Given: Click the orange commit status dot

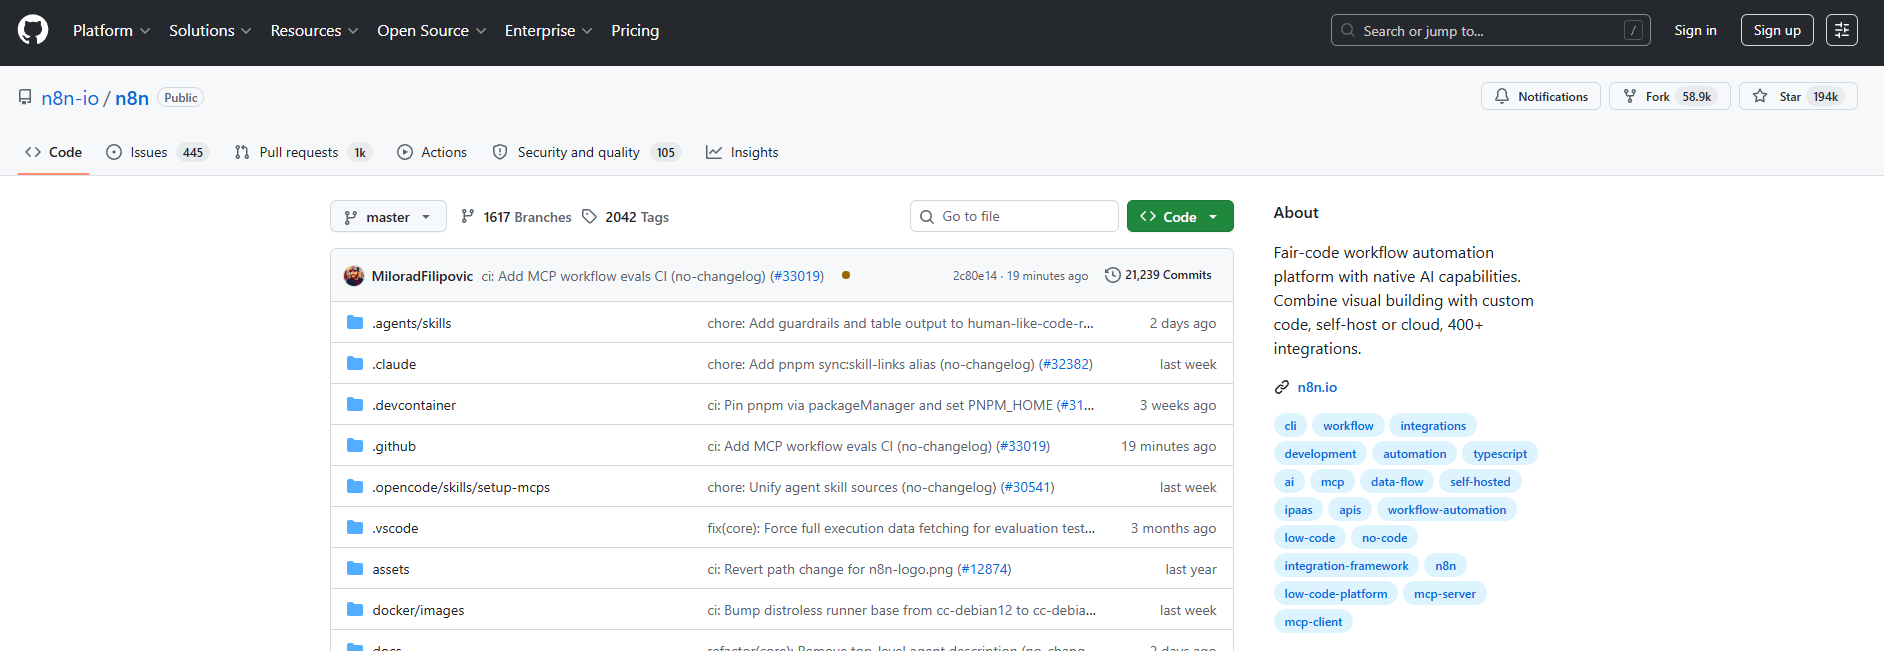Looking at the screenshot, I should (846, 275).
